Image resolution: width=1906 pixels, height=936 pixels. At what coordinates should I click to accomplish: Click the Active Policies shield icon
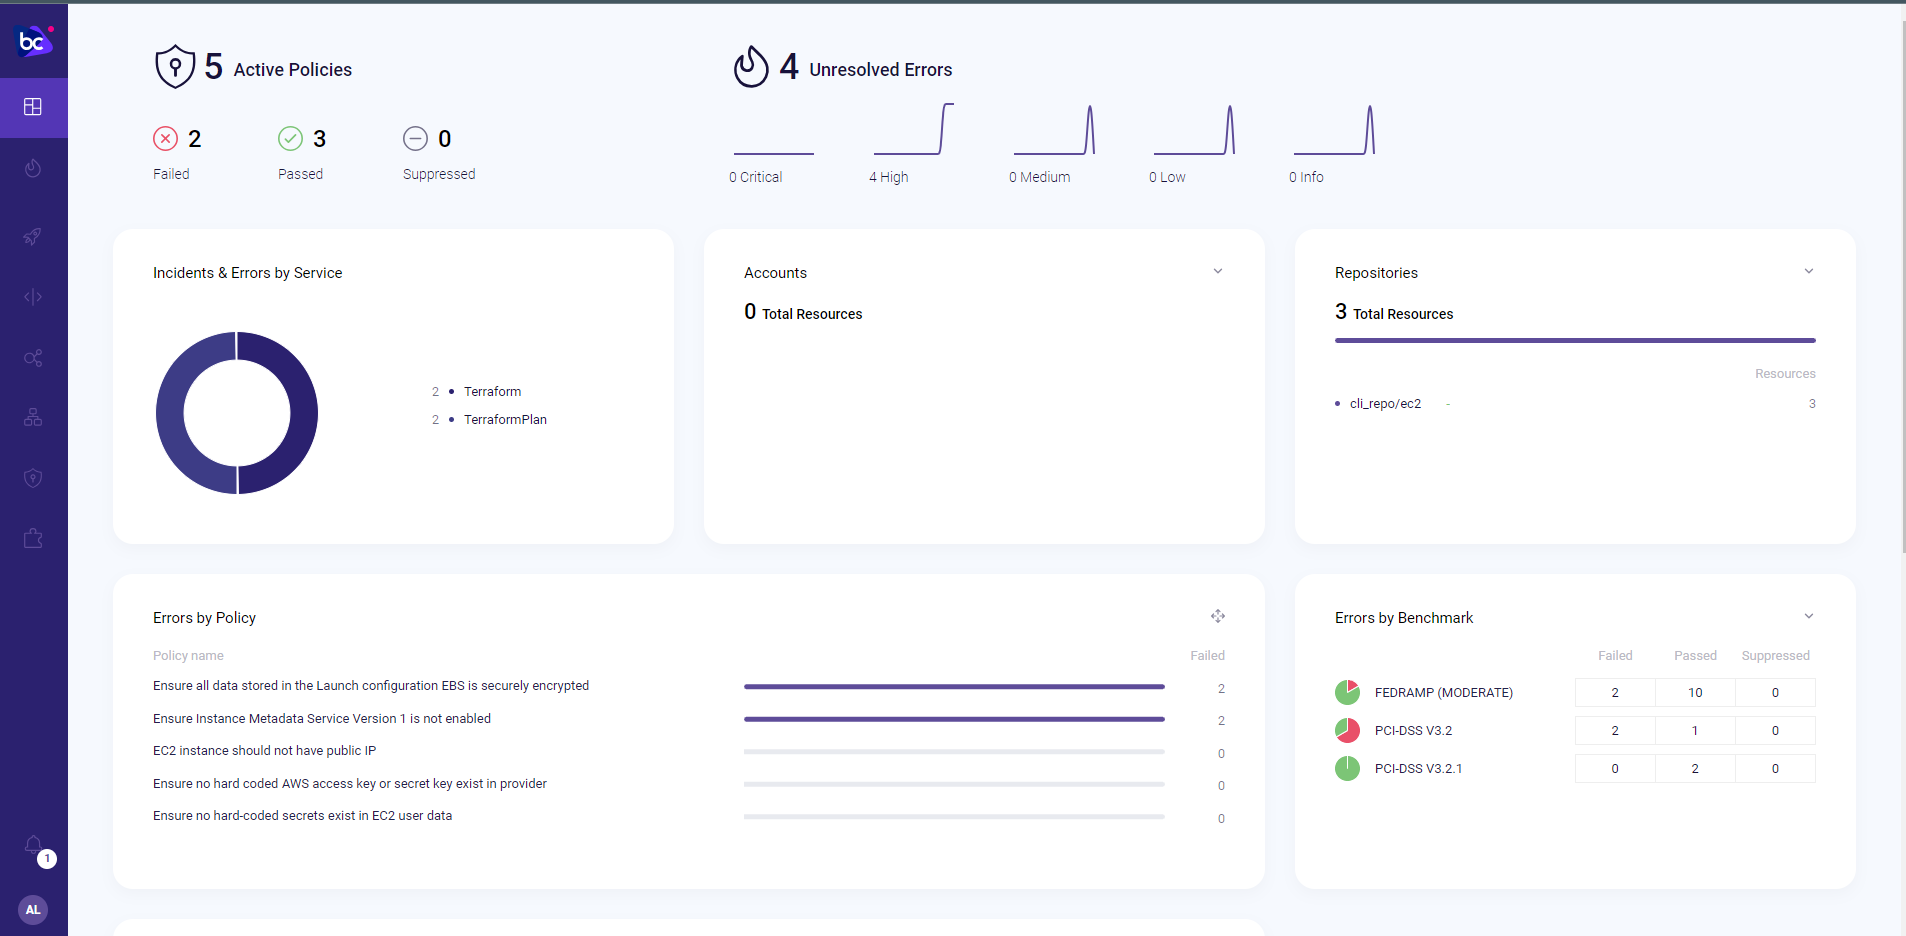click(x=175, y=67)
